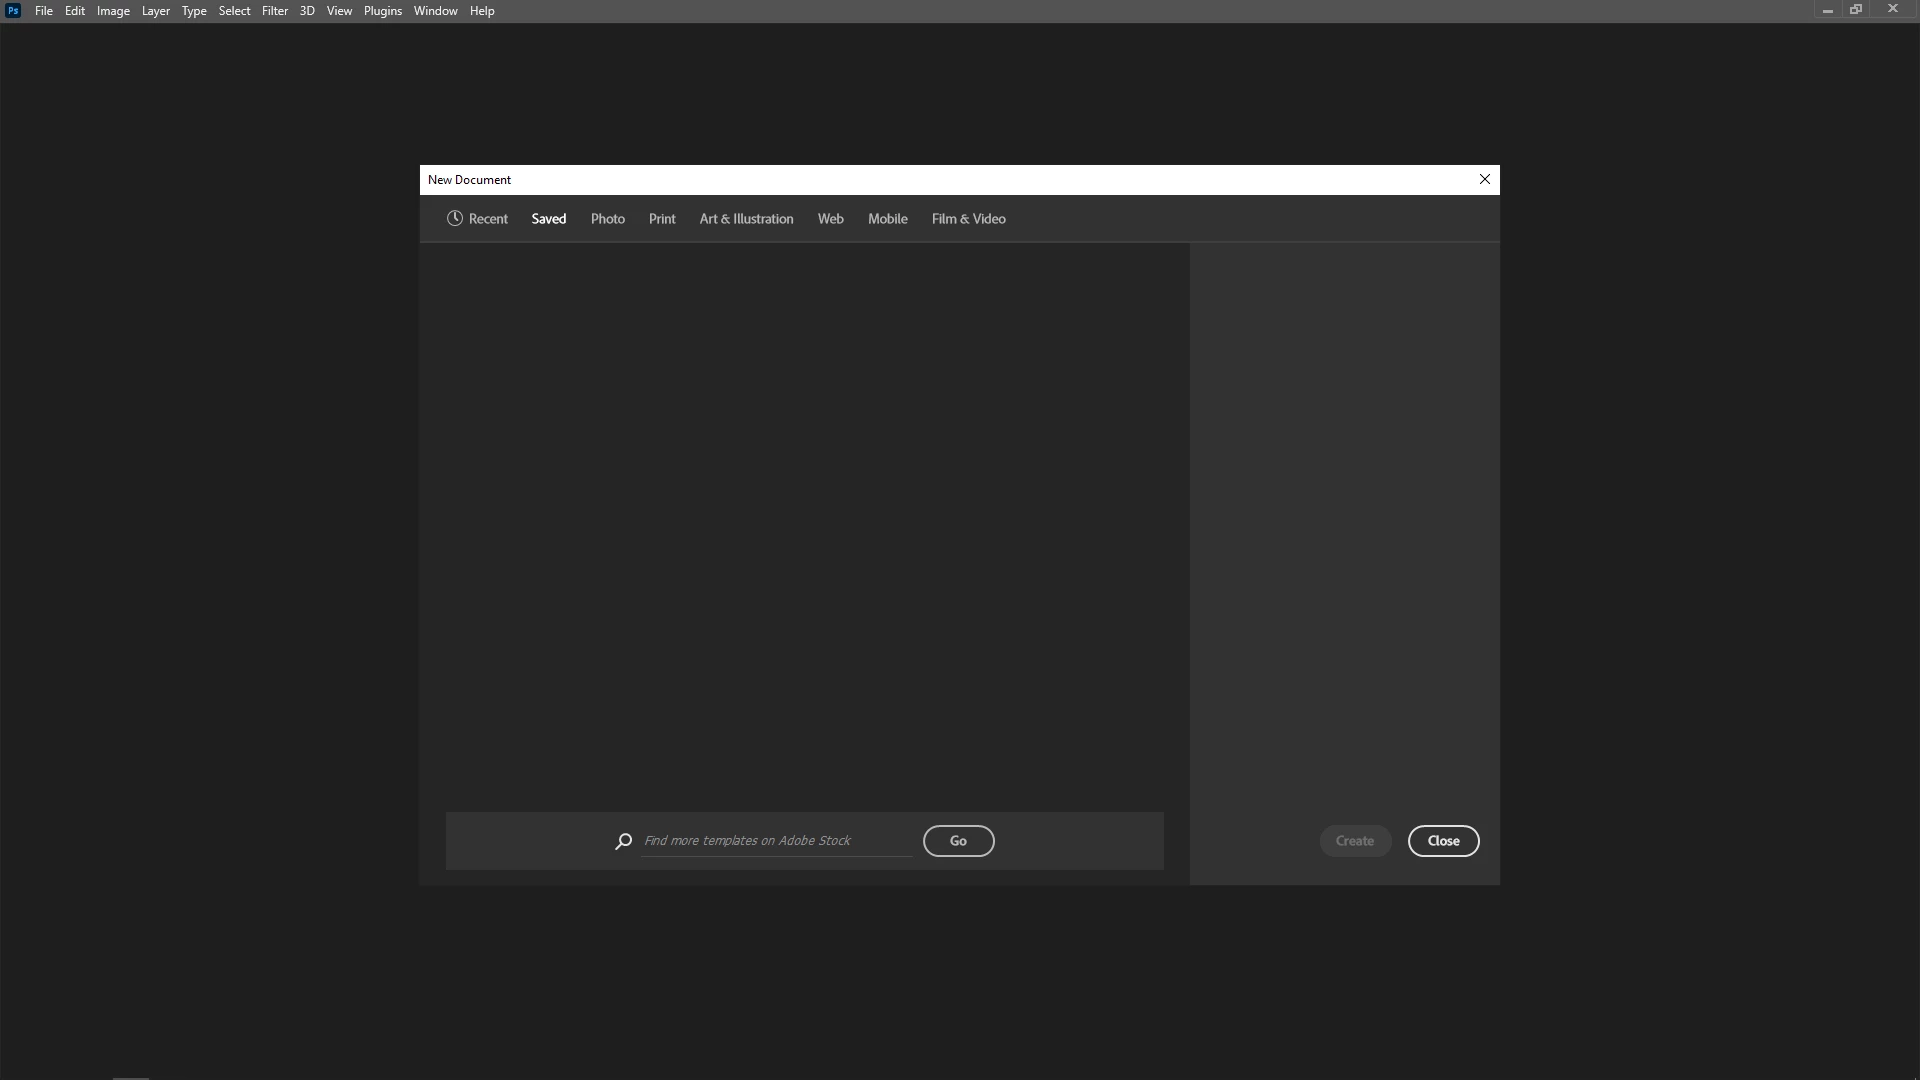Click the magnifier search icon
This screenshot has width=1920, height=1080.
click(x=623, y=841)
